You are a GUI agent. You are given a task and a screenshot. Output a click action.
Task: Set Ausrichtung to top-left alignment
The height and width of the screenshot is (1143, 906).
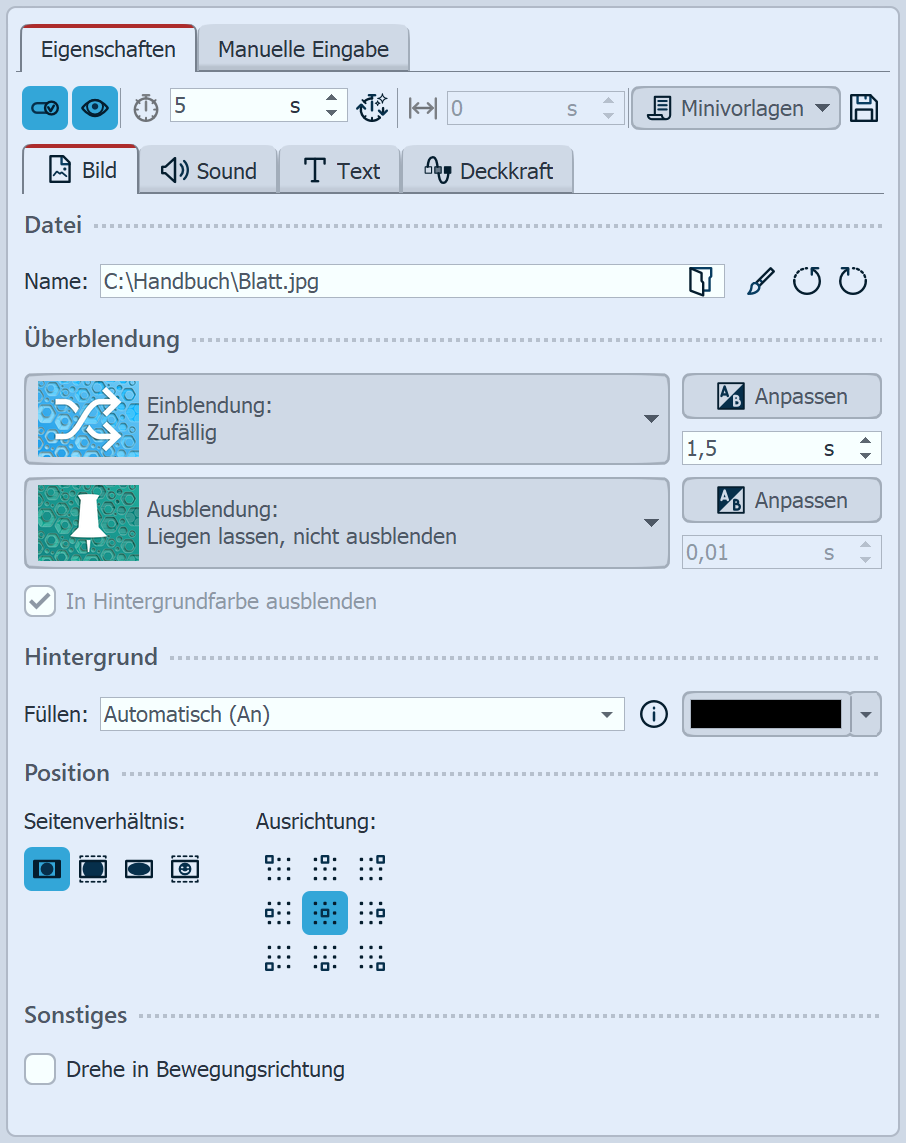click(x=277, y=866)
